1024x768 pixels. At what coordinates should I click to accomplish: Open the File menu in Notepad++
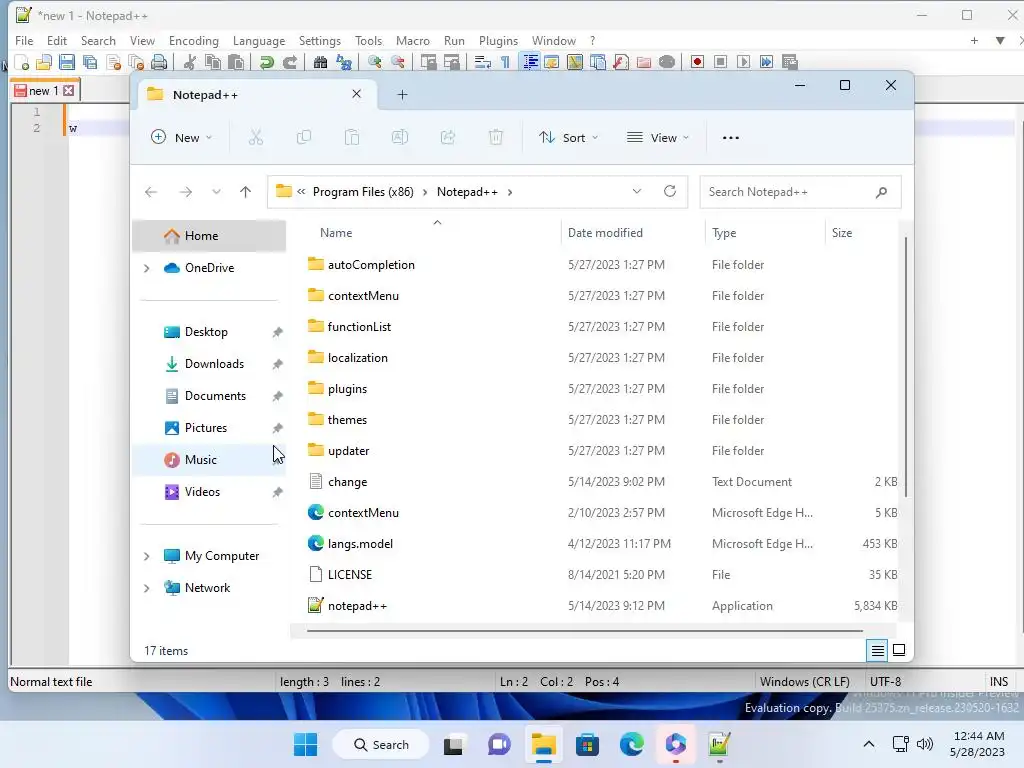pyautogui.click(x=24, y=40)
